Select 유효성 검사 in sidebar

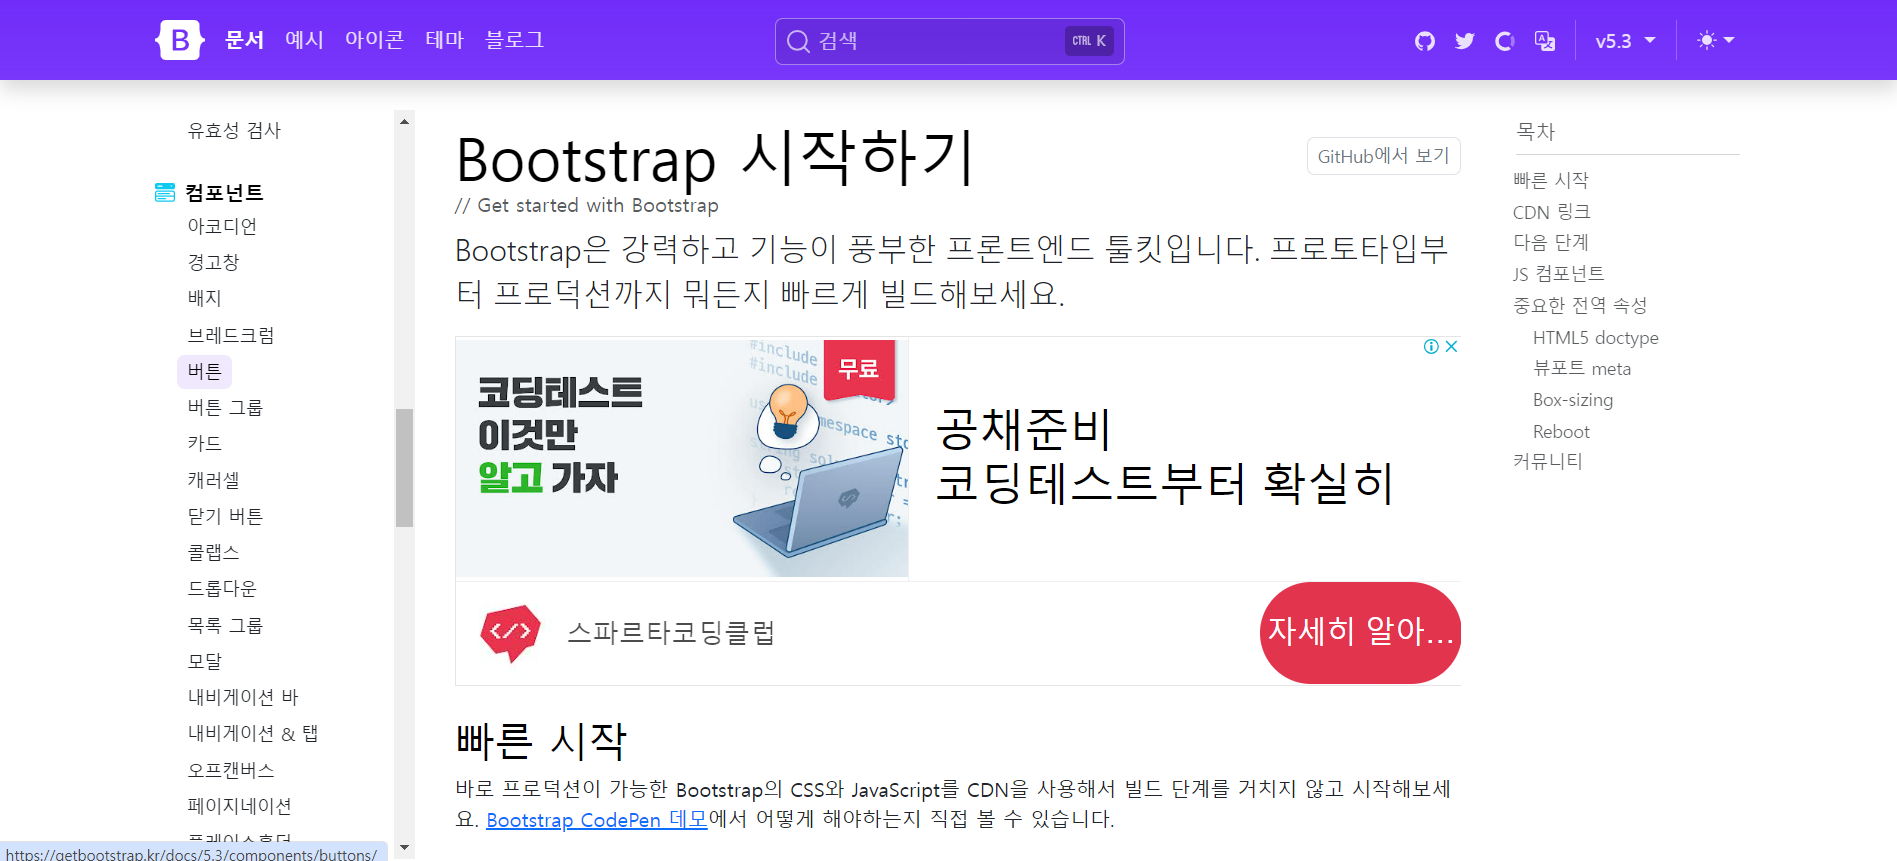[x=234, y=130]
